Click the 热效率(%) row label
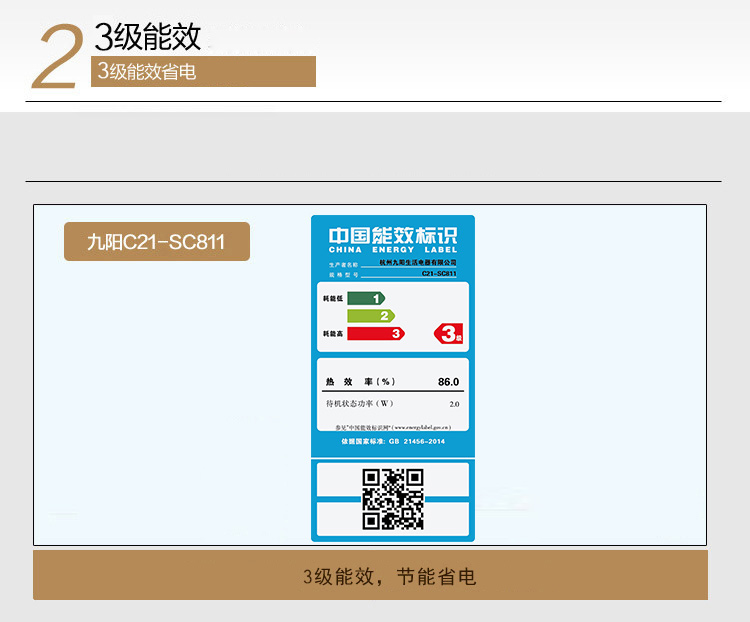Image resolution: width=750 pixels, height=622 pixels. [x=360, y=381]
